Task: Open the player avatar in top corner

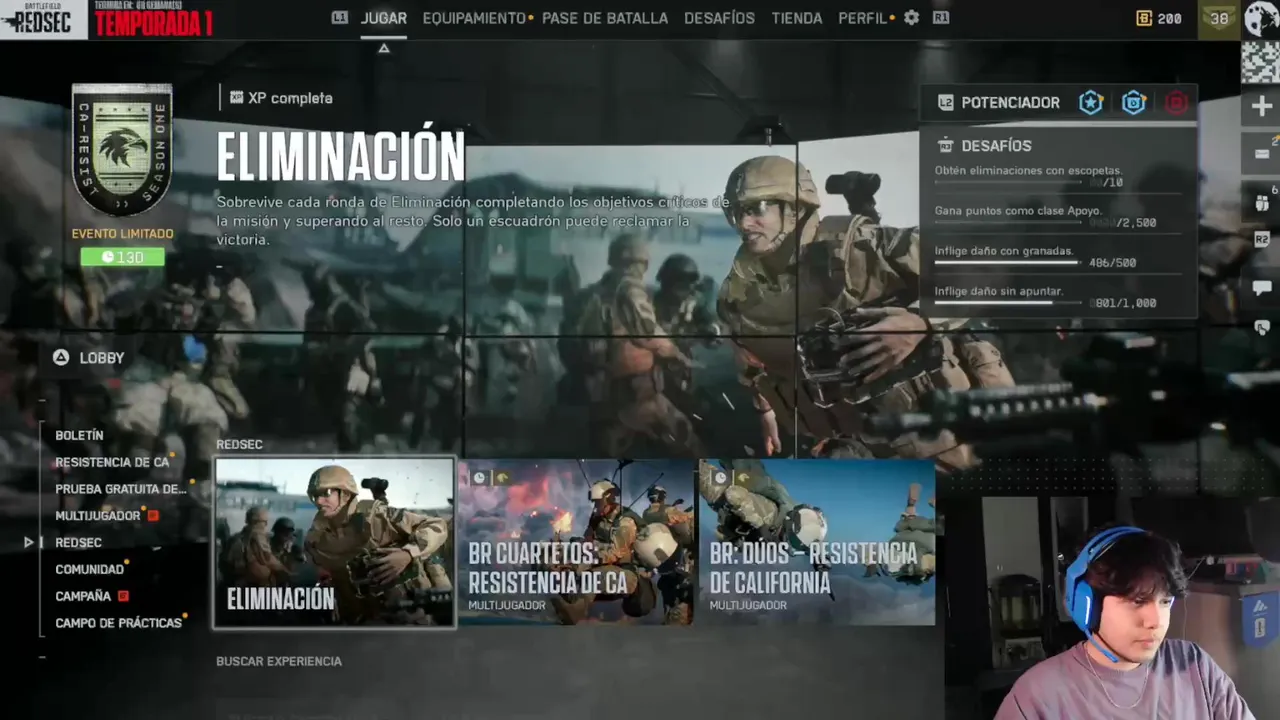Action: 1261,19
